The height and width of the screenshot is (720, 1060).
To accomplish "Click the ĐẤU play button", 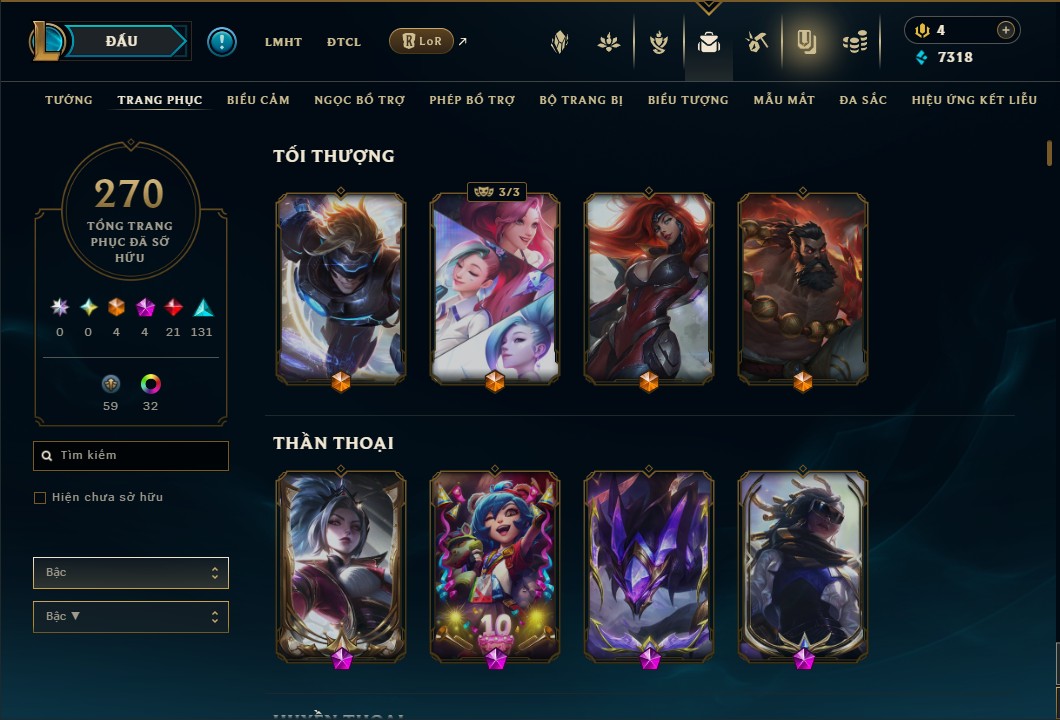I will [122, 41].
